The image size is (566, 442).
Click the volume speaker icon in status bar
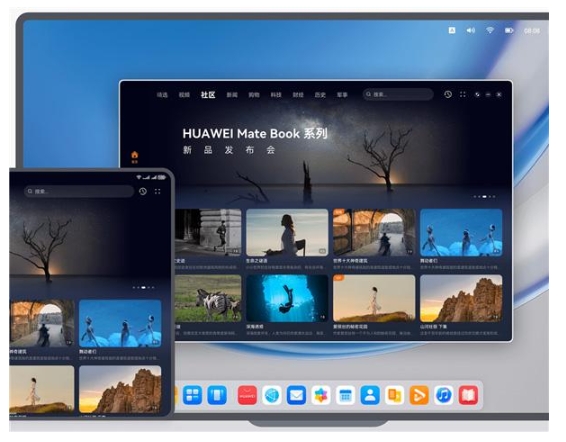(471, 30)
